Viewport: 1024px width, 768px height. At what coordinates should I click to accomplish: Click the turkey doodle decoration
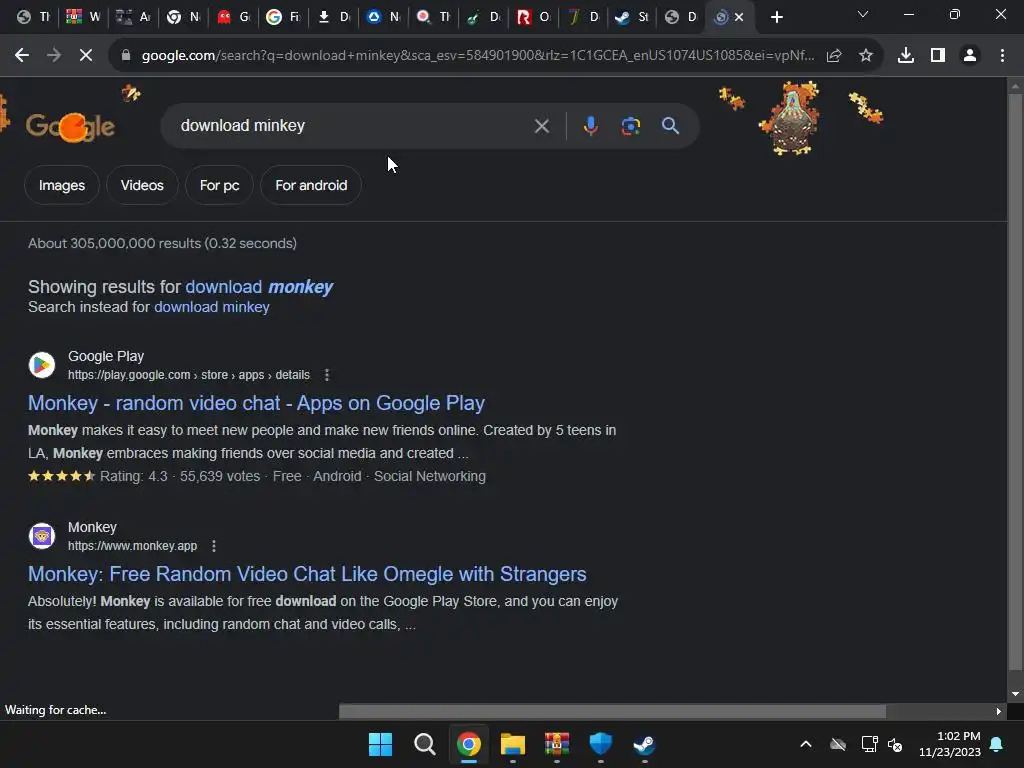791,118
